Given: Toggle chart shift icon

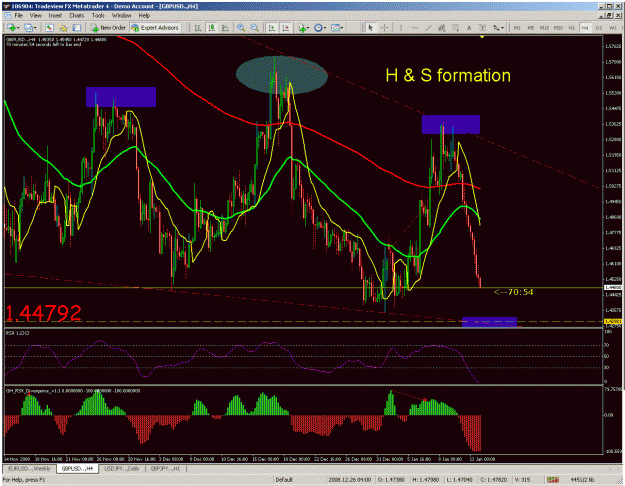Looking at the screenshot, I should pyautogui.click(x=285, y=28).
